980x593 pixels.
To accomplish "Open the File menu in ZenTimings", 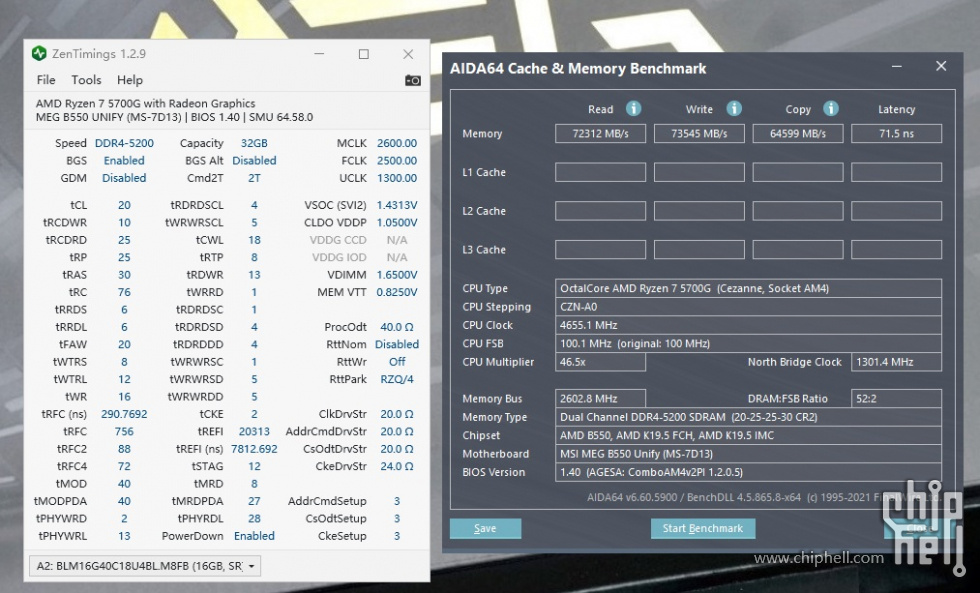I will [x=46, y=80].
